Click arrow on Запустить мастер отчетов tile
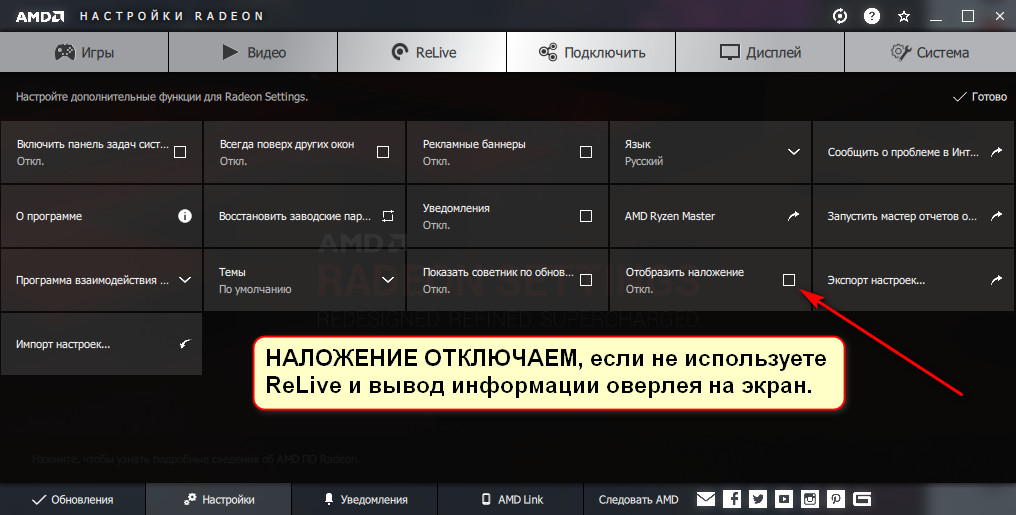This screenshot has height=515, width=1016. [x=996, y=216]
